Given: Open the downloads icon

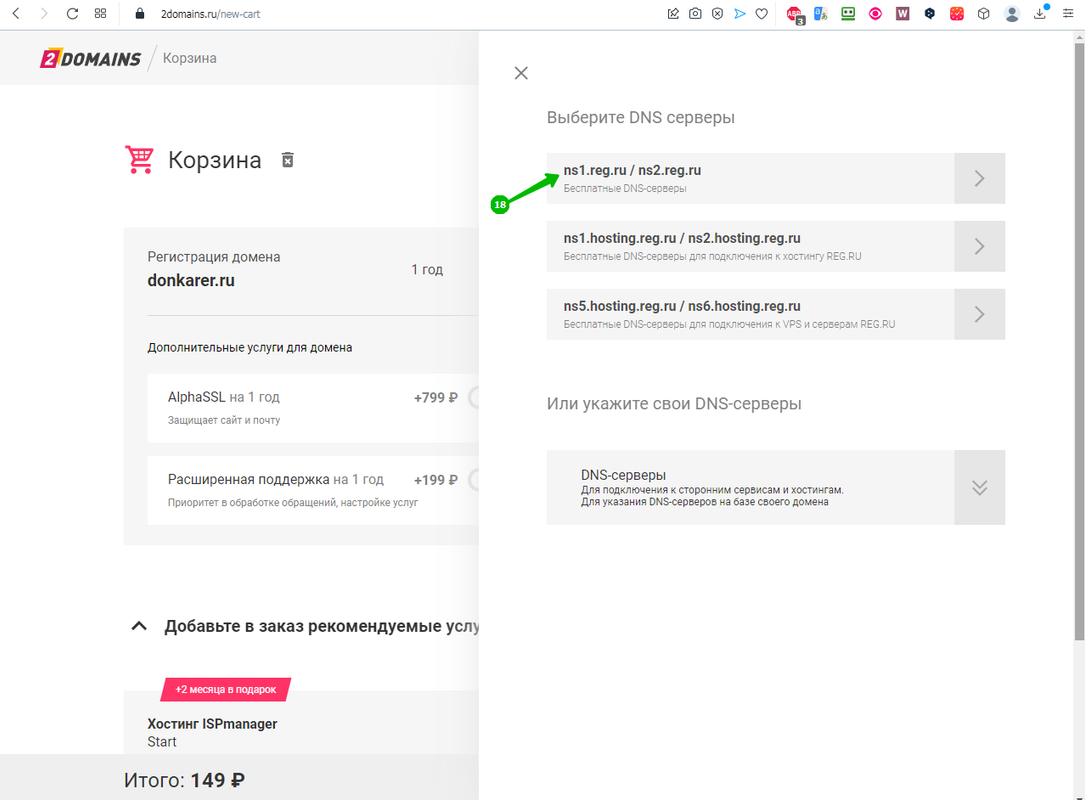Looking at the screenshot, I should click(x=1040, y=12).
